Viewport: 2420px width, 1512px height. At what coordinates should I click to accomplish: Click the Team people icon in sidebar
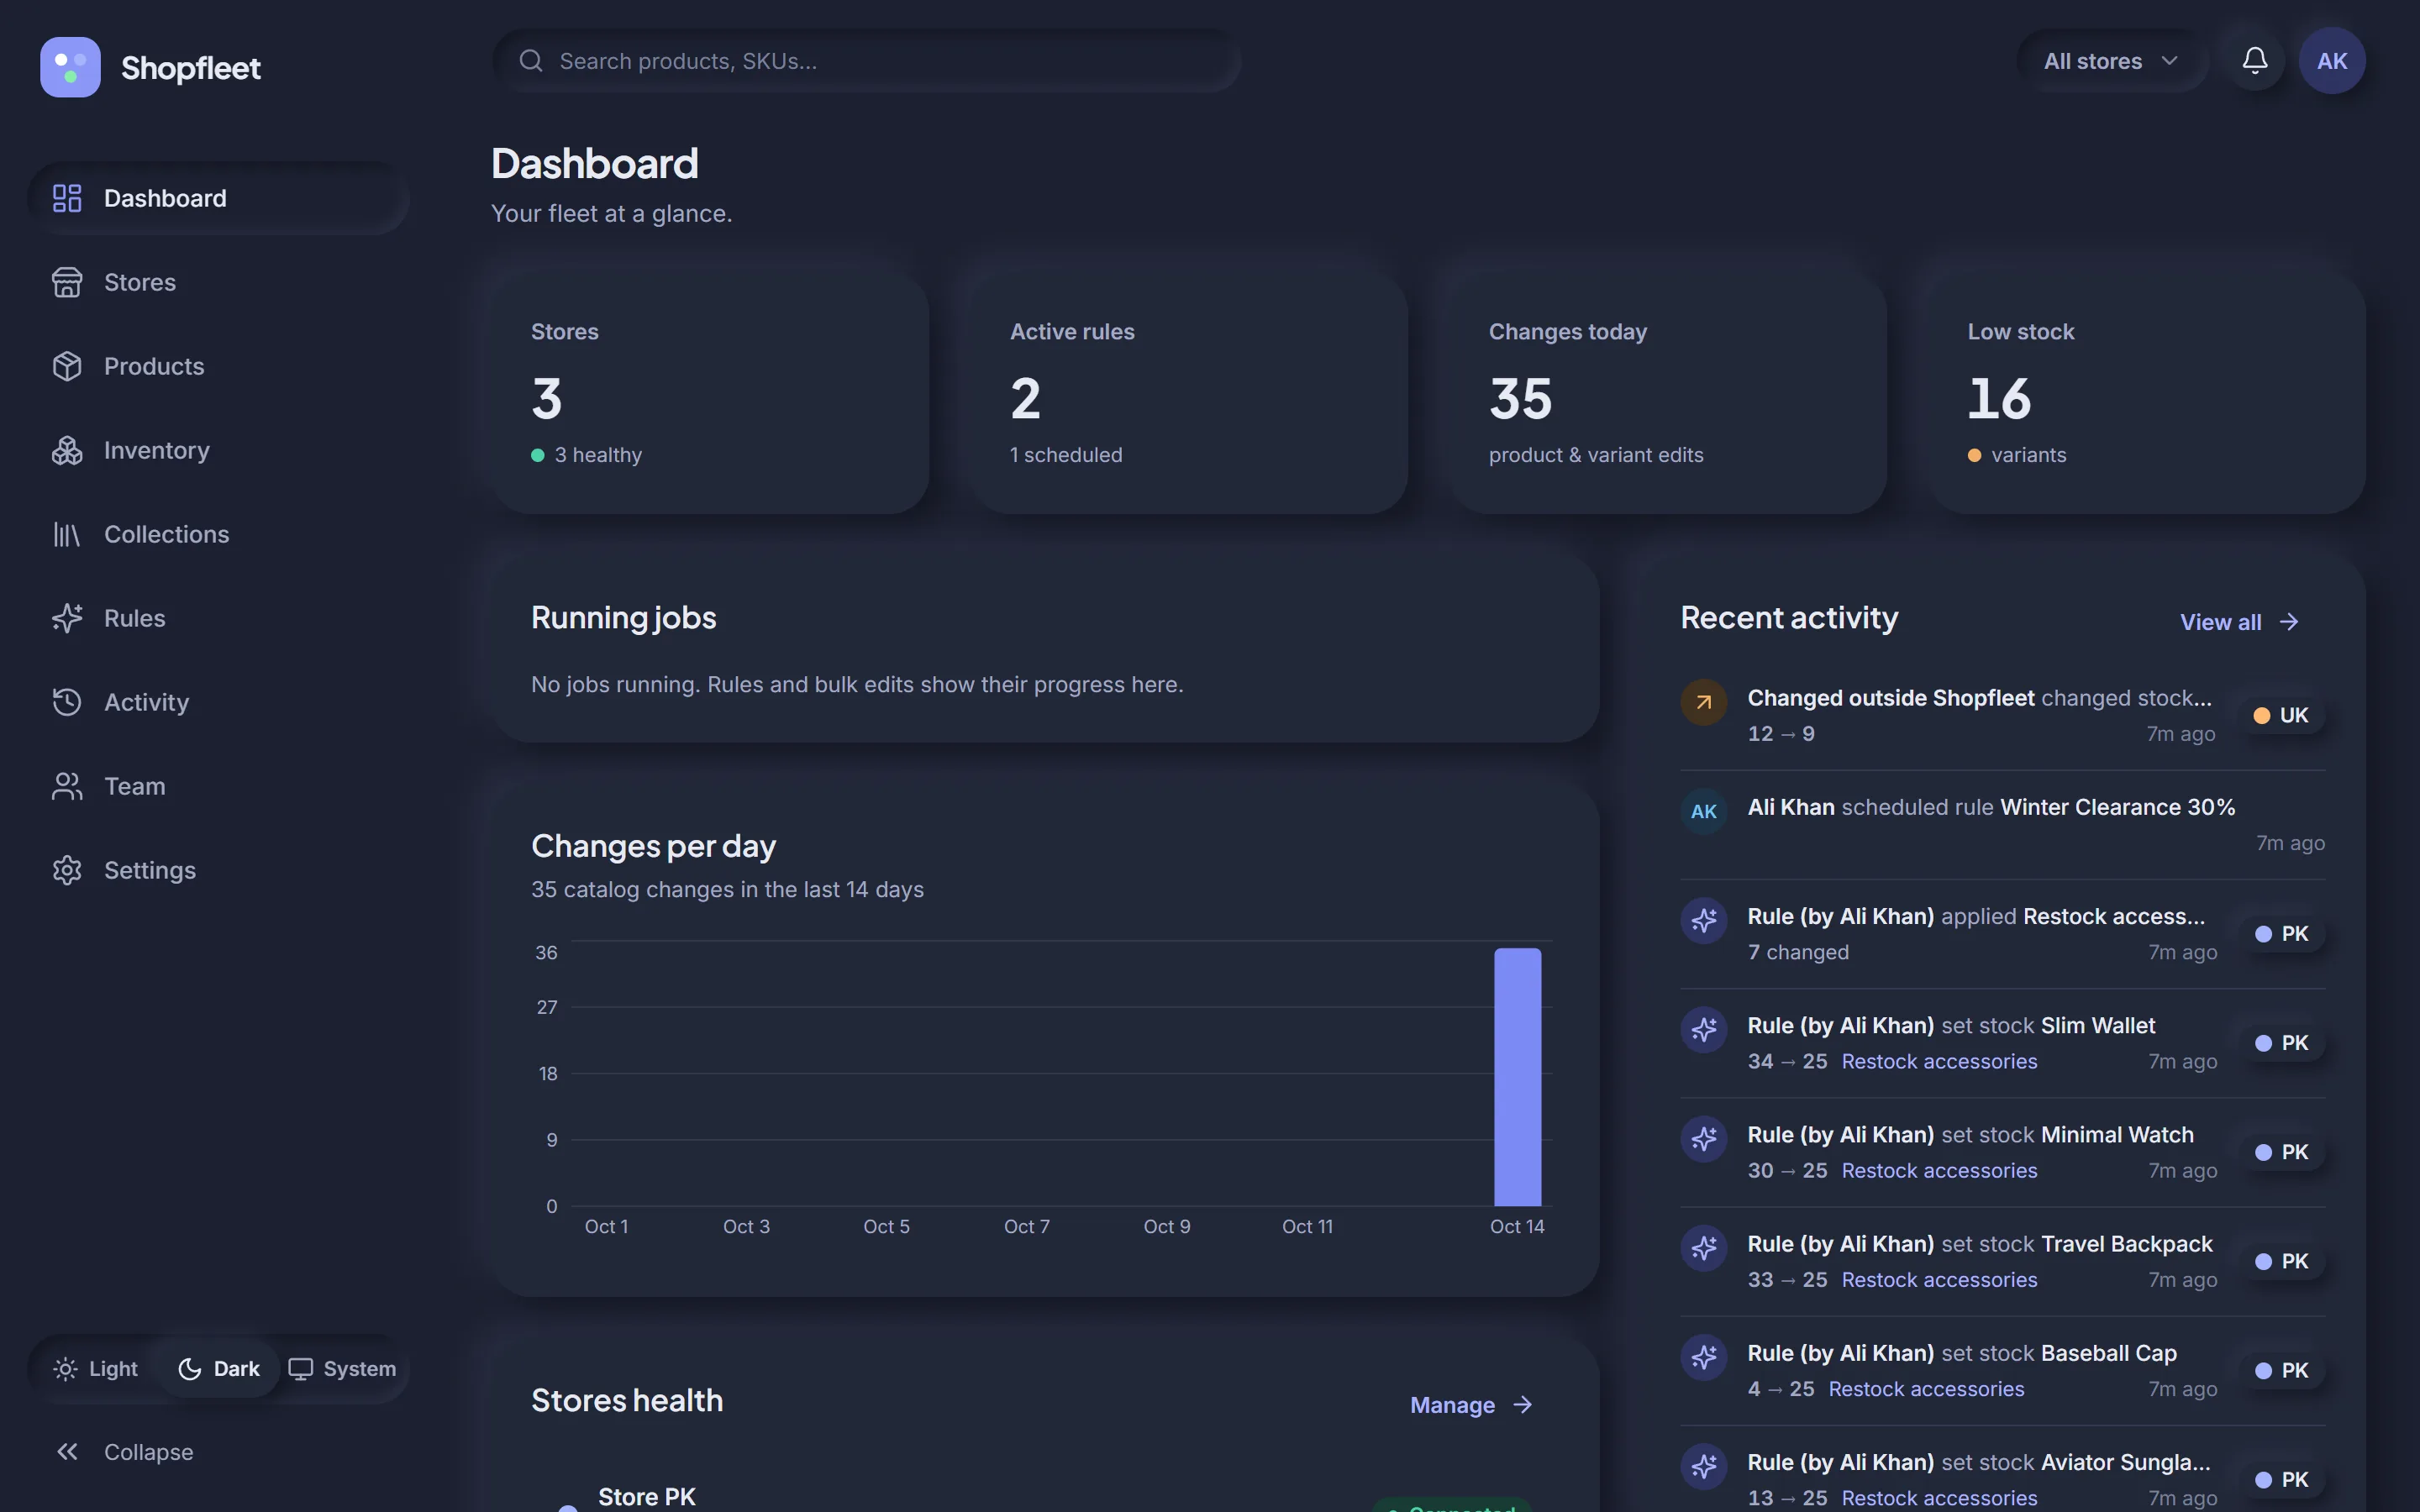[x=67, y=786]
